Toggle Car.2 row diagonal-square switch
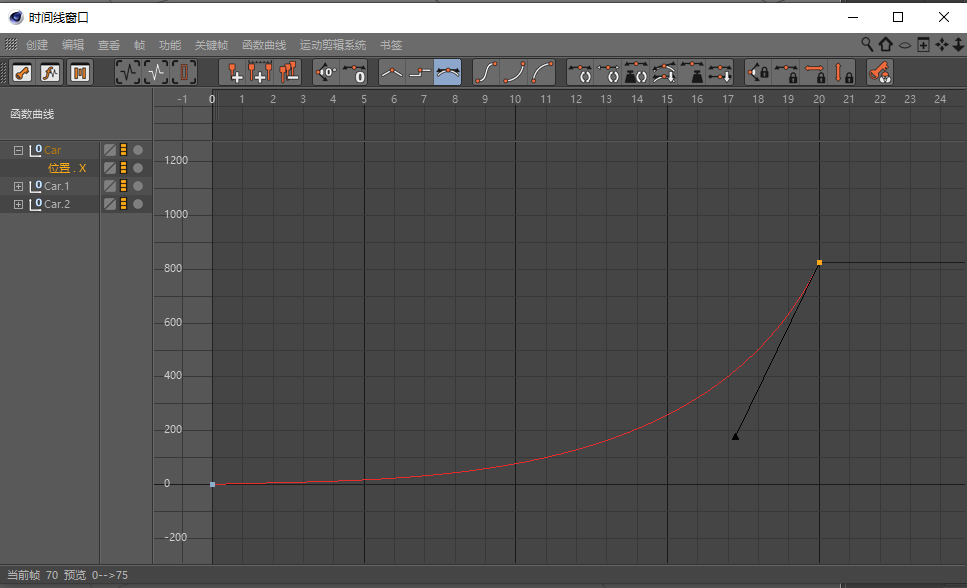 (x=110, y=204)
